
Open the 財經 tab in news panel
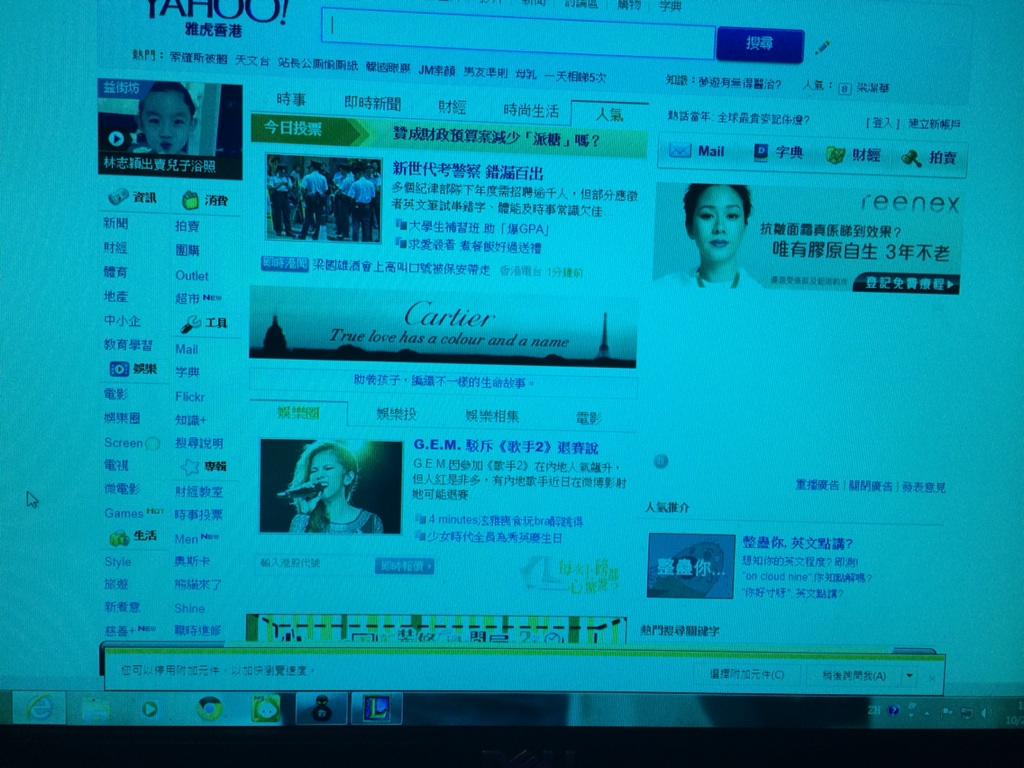pos(452,107)
